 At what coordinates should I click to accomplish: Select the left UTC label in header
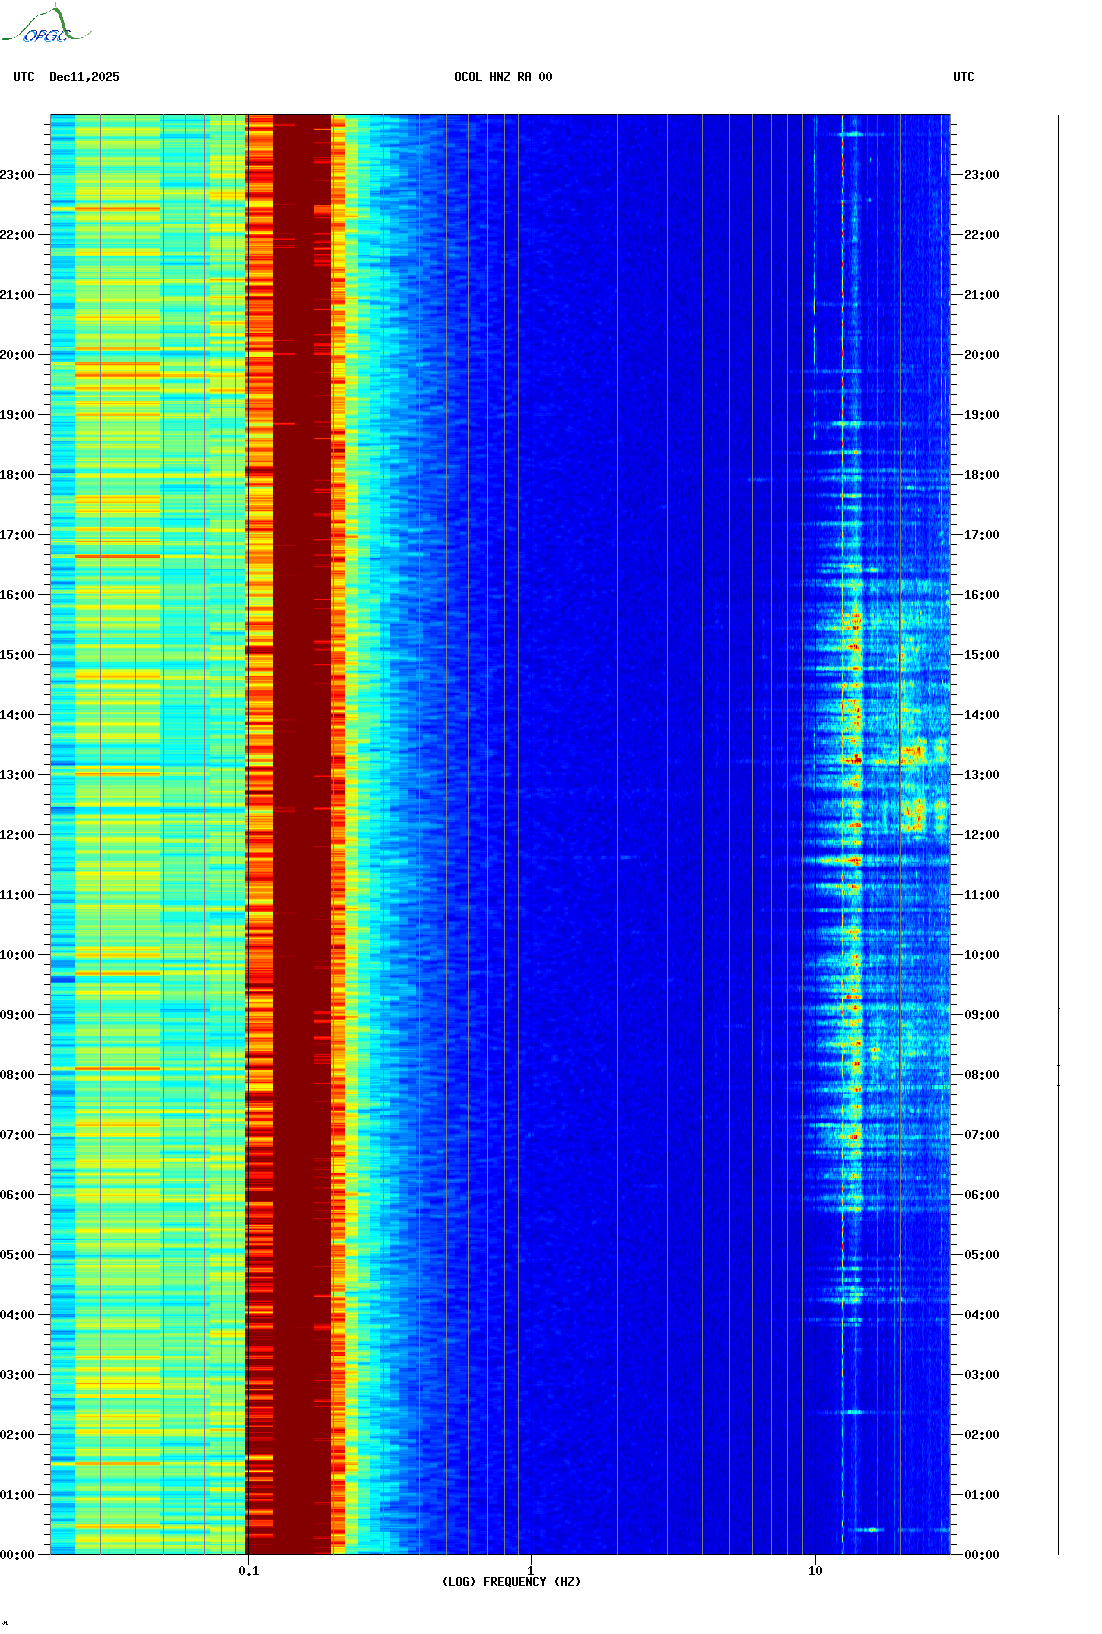coord(24,77)
